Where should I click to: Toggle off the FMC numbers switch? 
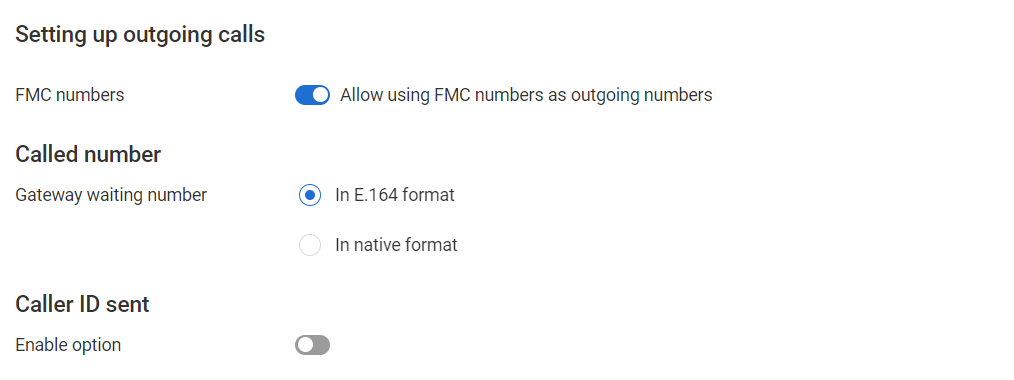(x=312, y=95)
